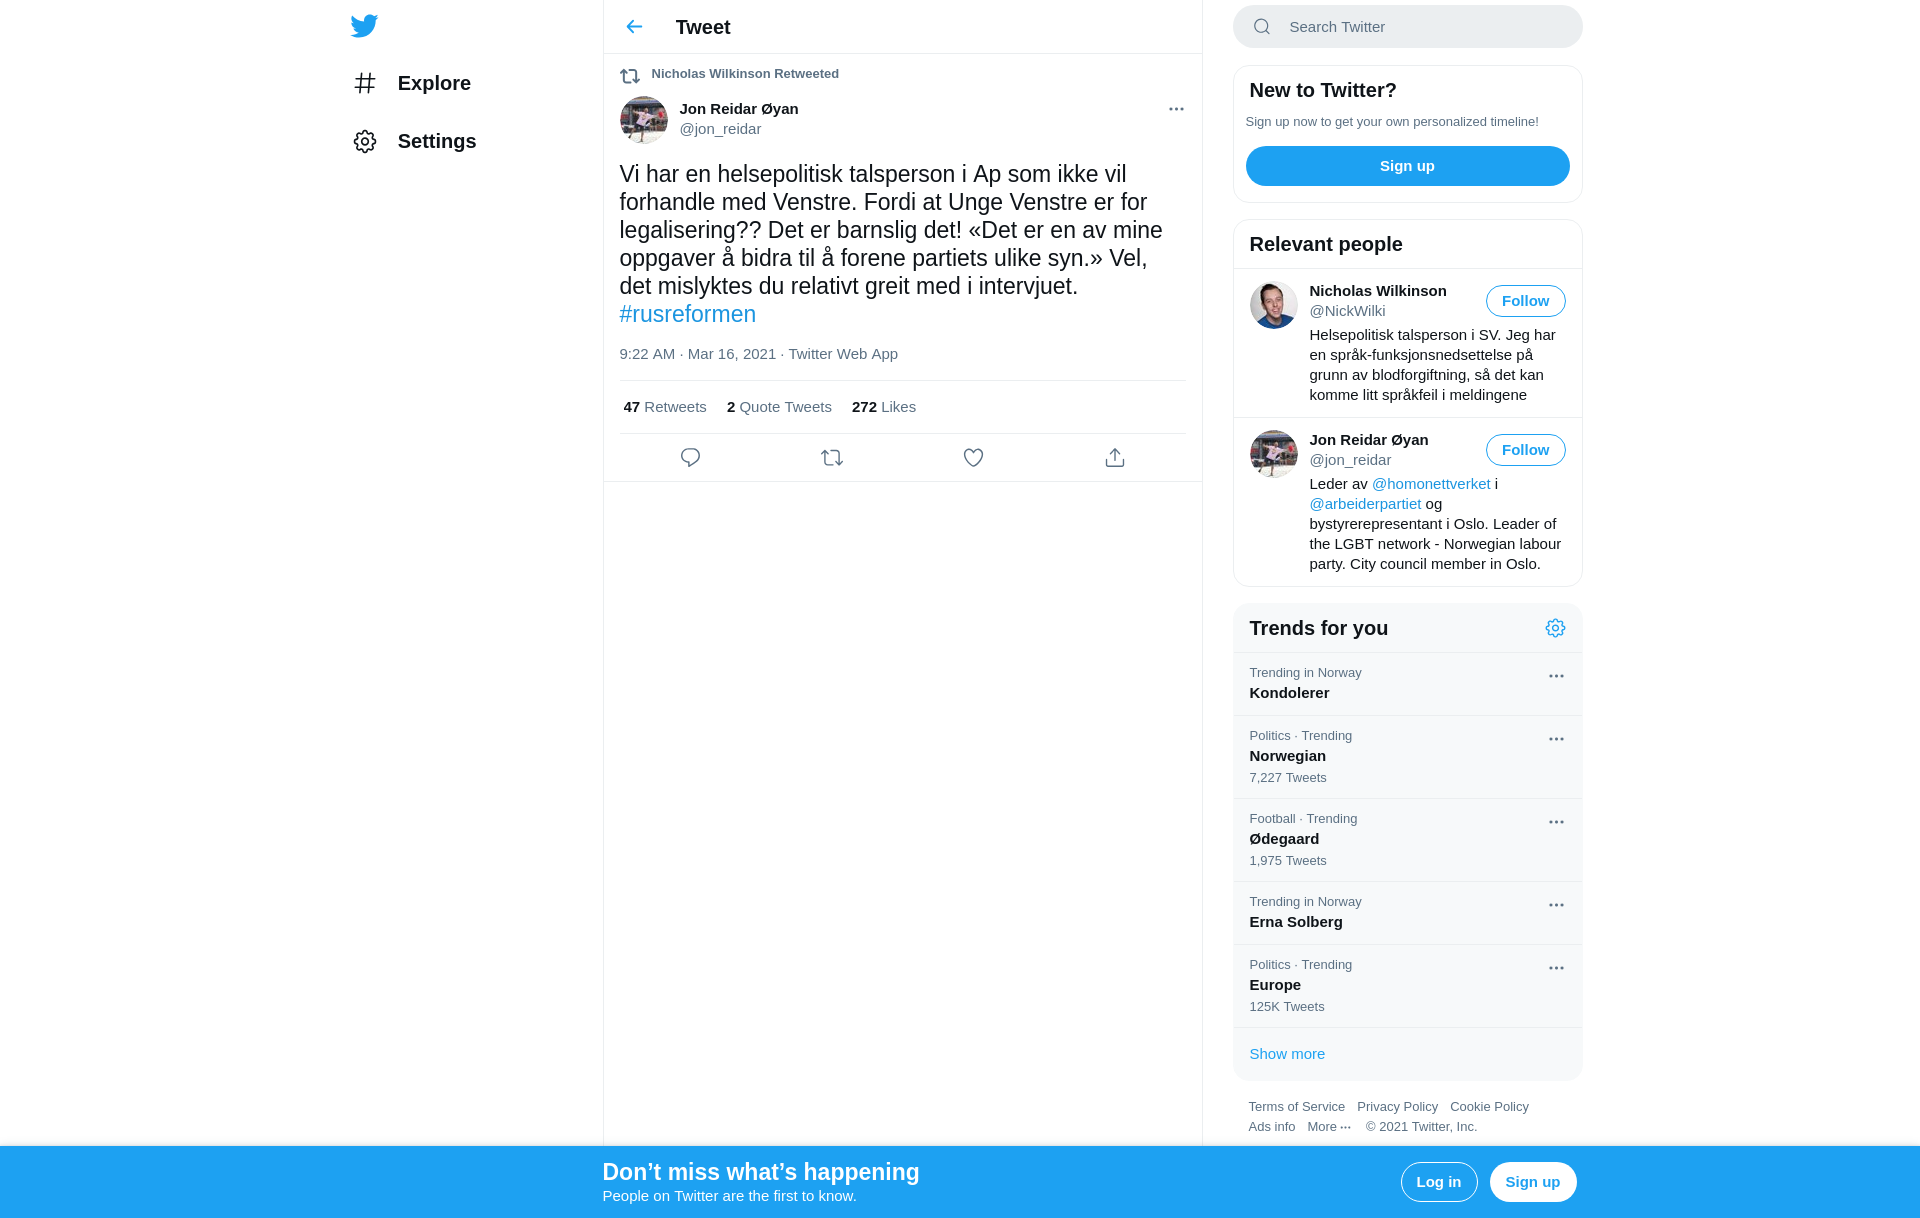Image resolution: width=1920 pixels, height=1218 pixels.
Task: Open the #rusreformen hashtag link
Action: coord(688,314)
